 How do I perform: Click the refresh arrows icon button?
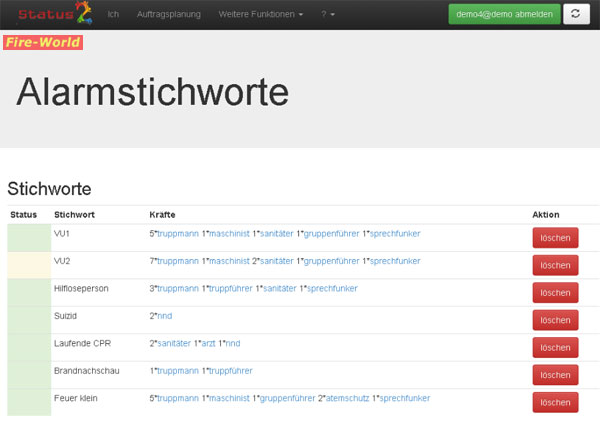(x=576, y=14)
